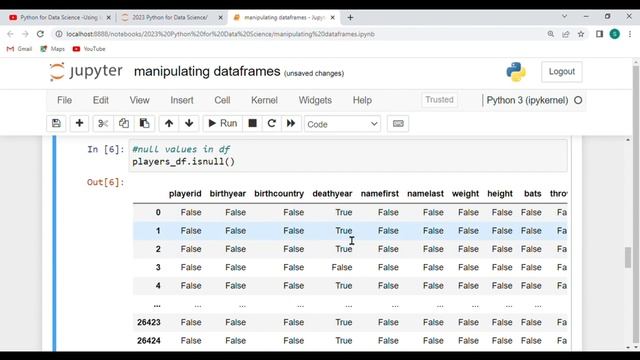The image size is (640, 360).
Task: Open cell type Code dropdown
Action: [x=342, y=124]
